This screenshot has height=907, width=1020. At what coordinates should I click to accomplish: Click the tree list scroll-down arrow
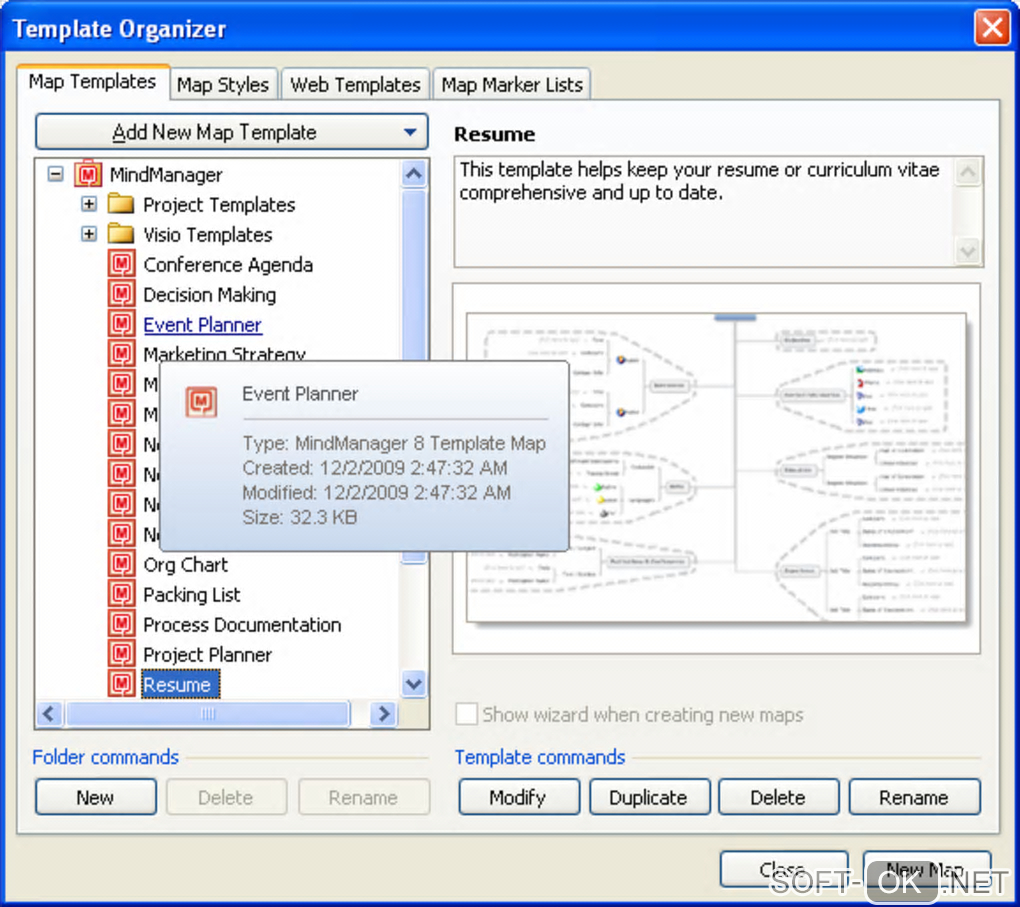click(x=414, y=684)
